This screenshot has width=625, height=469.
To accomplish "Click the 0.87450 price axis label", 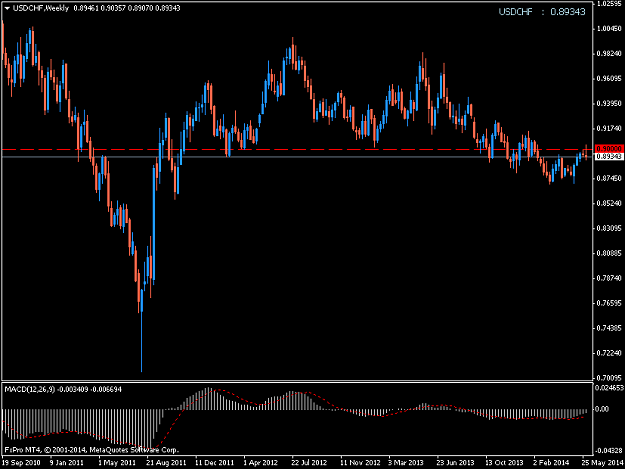I will click(x=609, y=178).
